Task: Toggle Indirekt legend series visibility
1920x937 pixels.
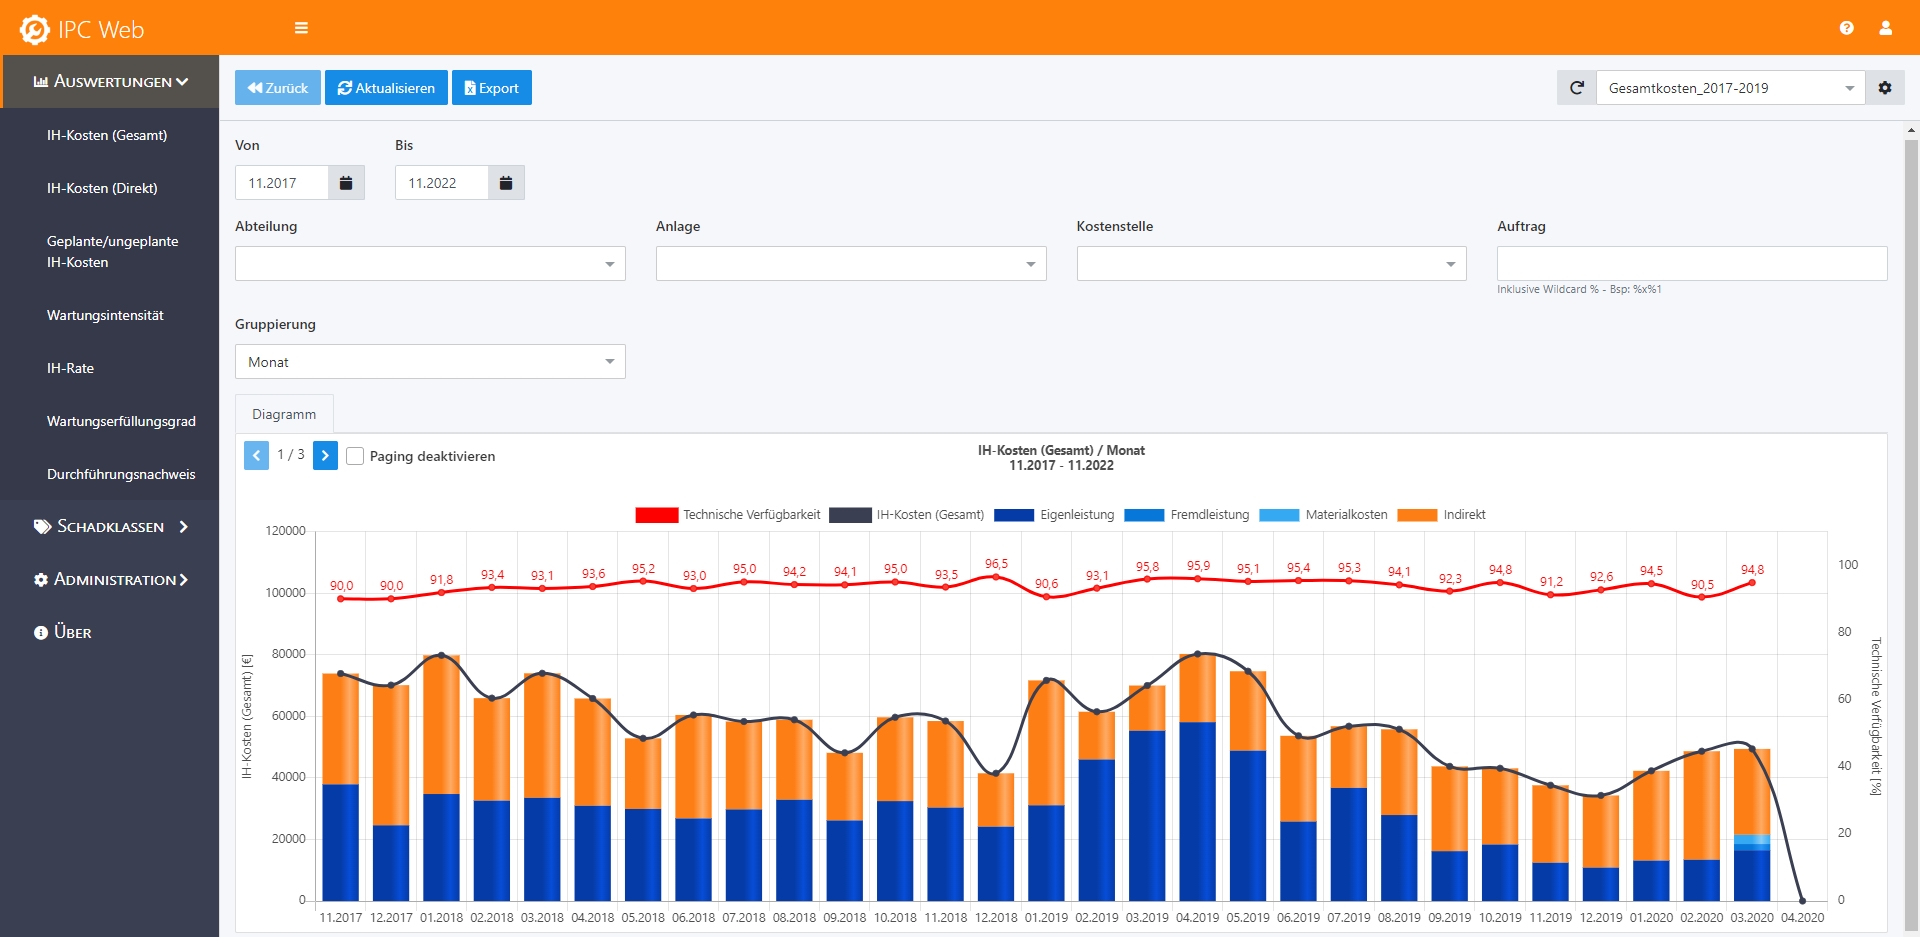Action: (1441, 515)
